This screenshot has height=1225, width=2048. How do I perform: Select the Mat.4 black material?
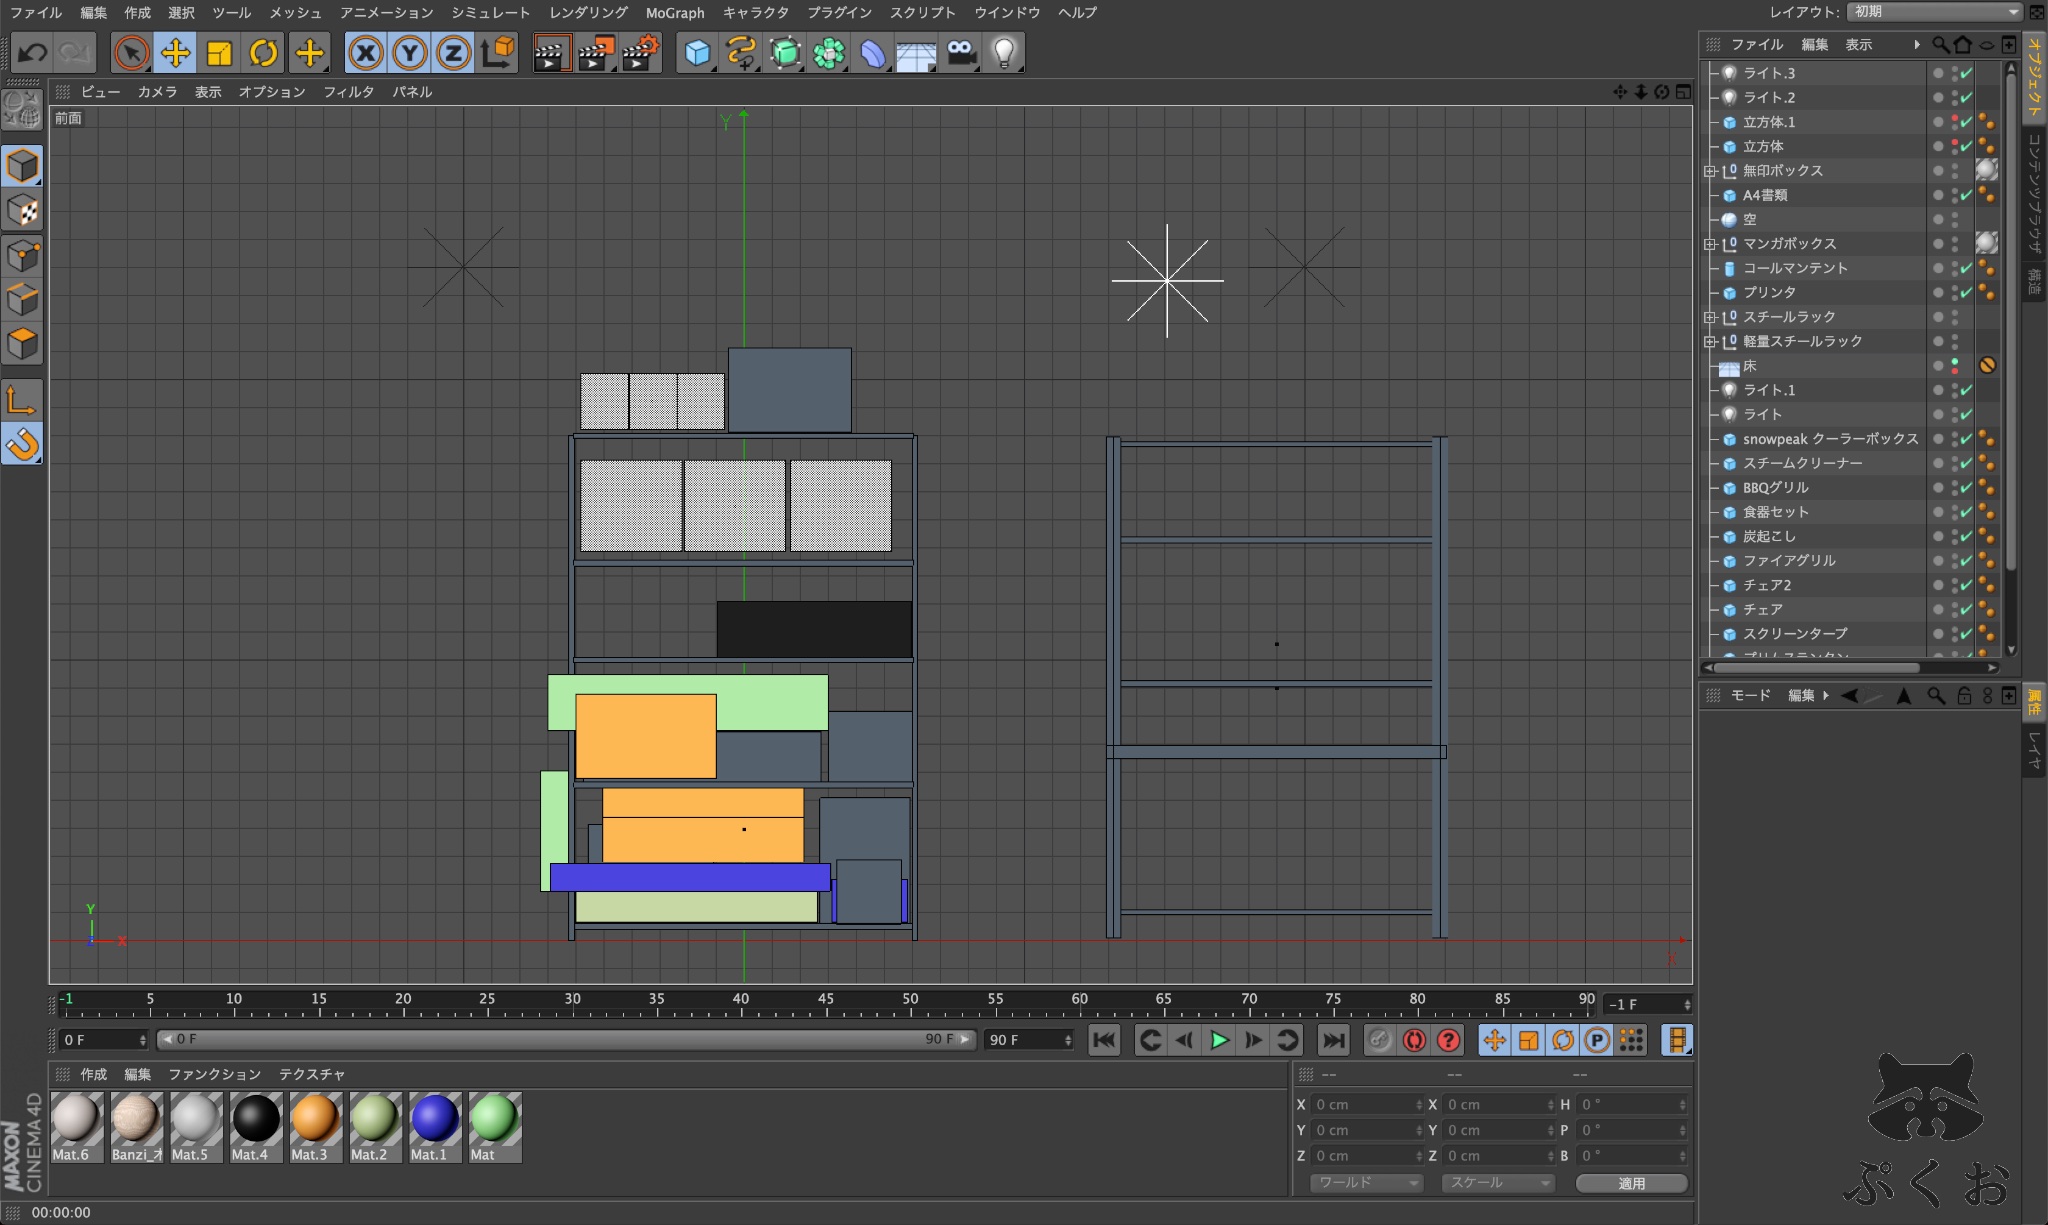click(256, 1126)
